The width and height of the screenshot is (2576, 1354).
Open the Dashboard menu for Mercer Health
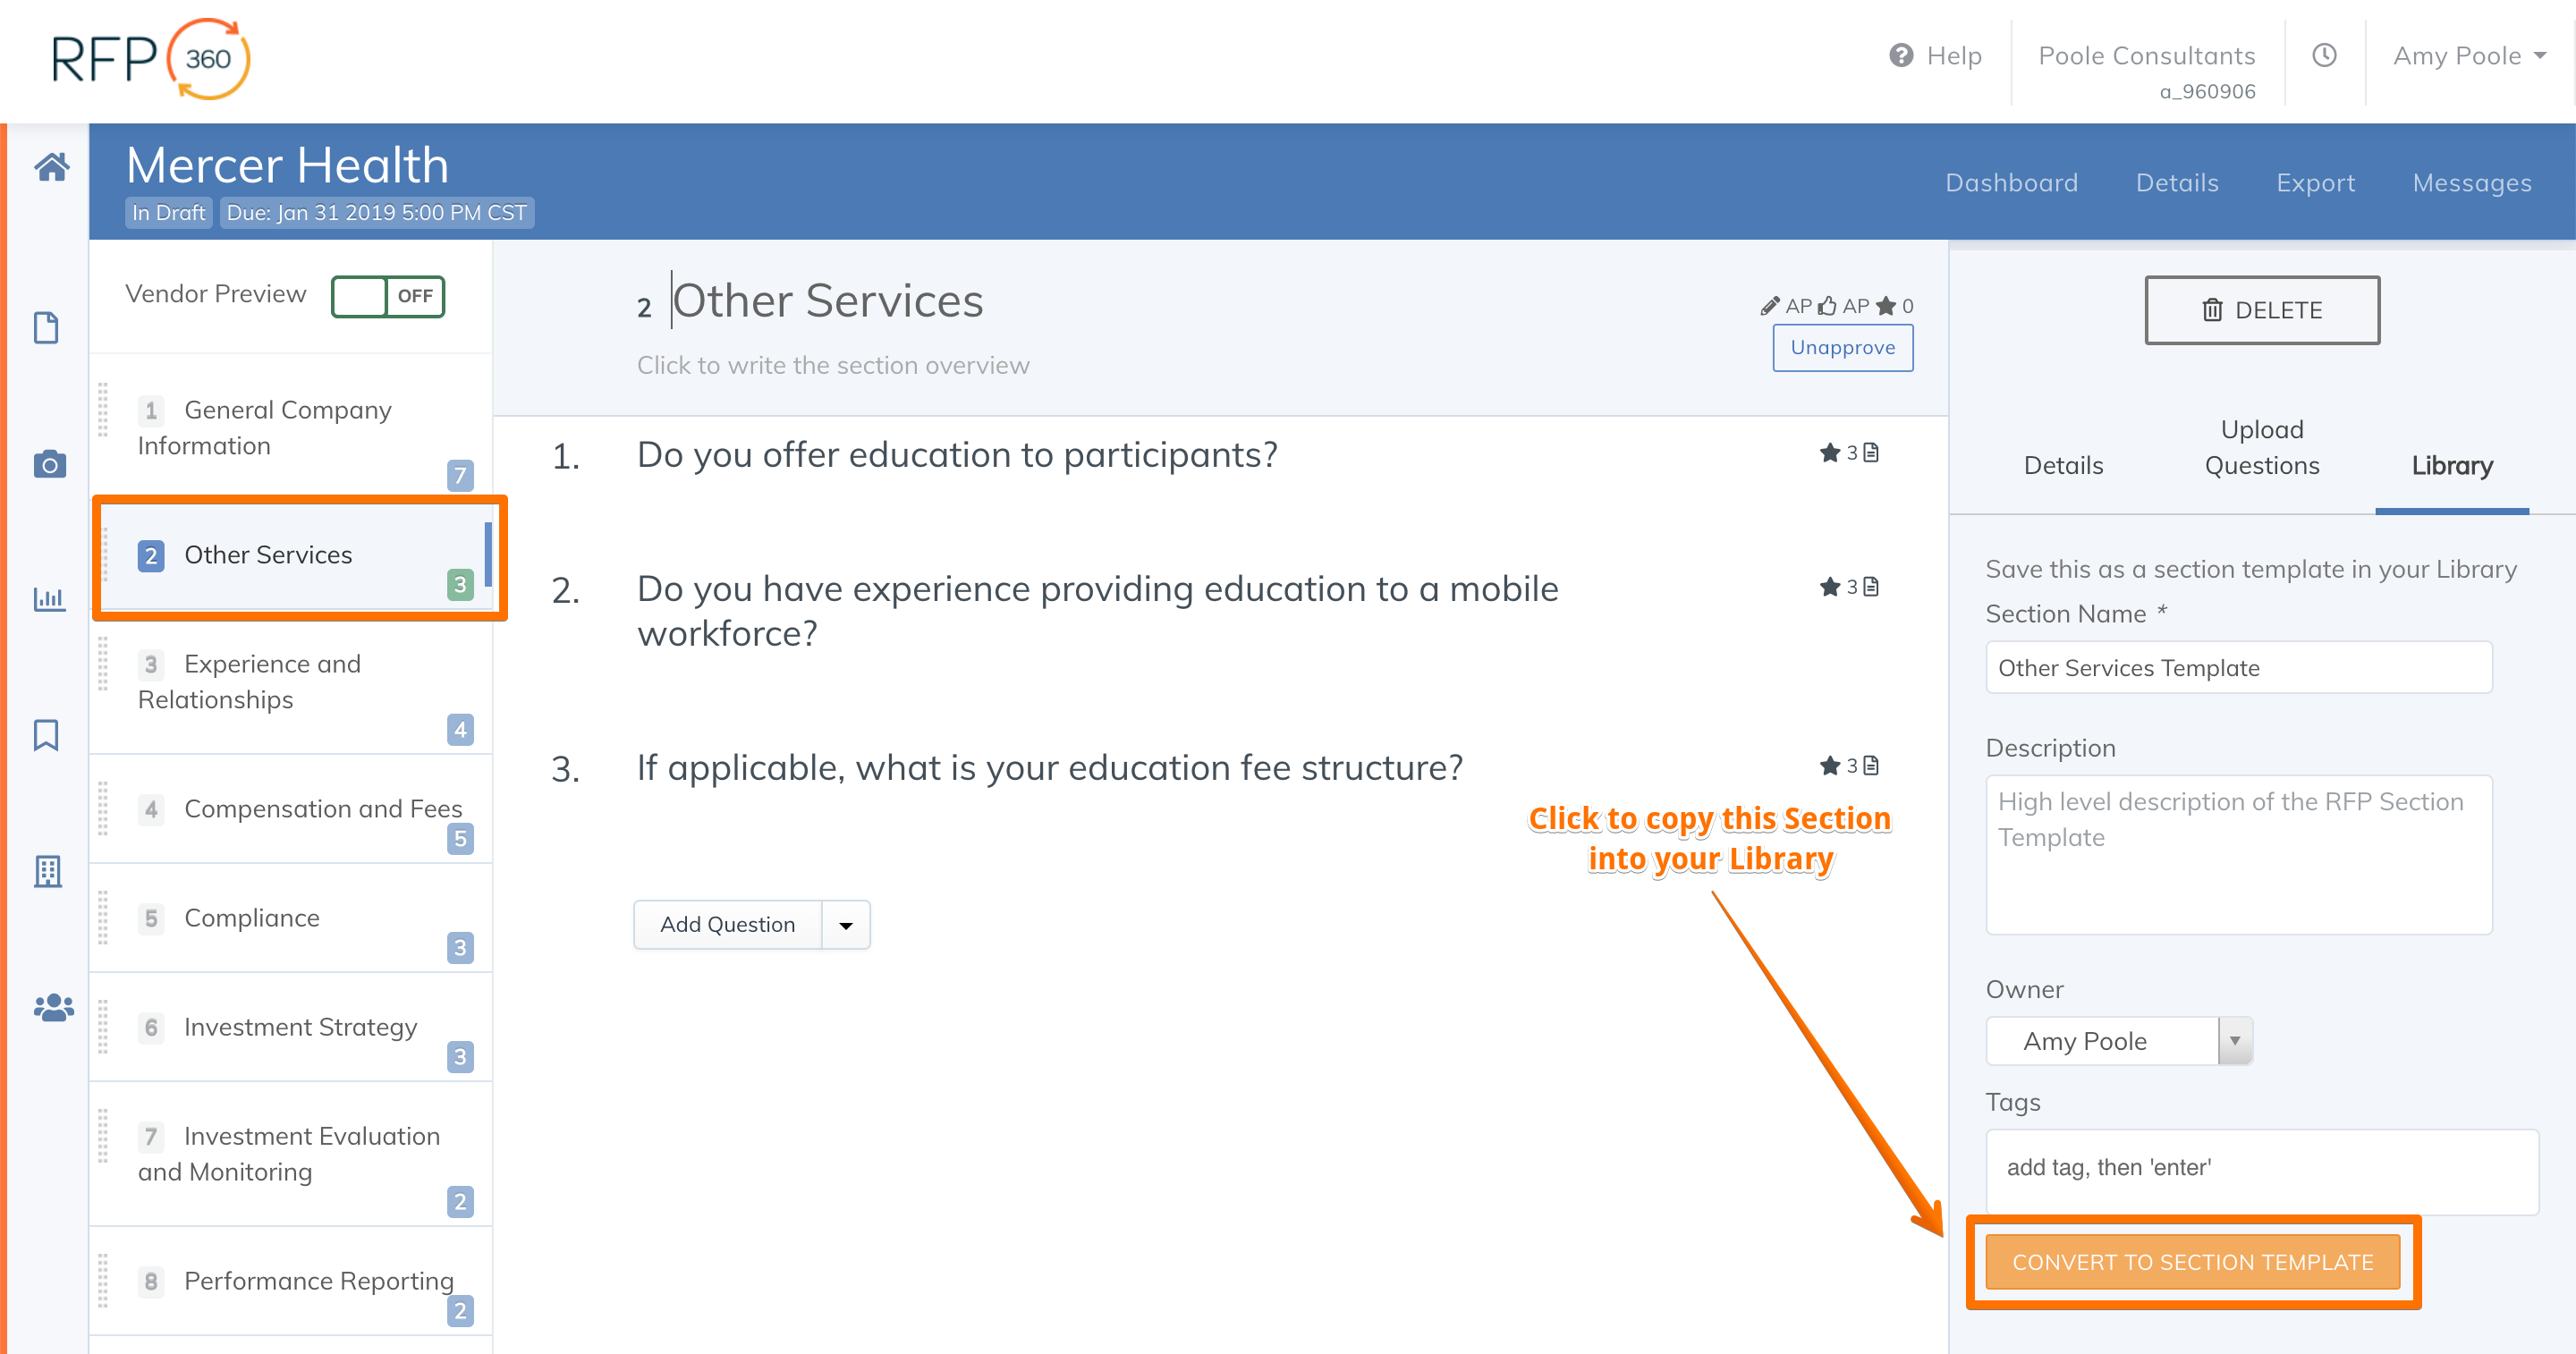coord(2012,182)
